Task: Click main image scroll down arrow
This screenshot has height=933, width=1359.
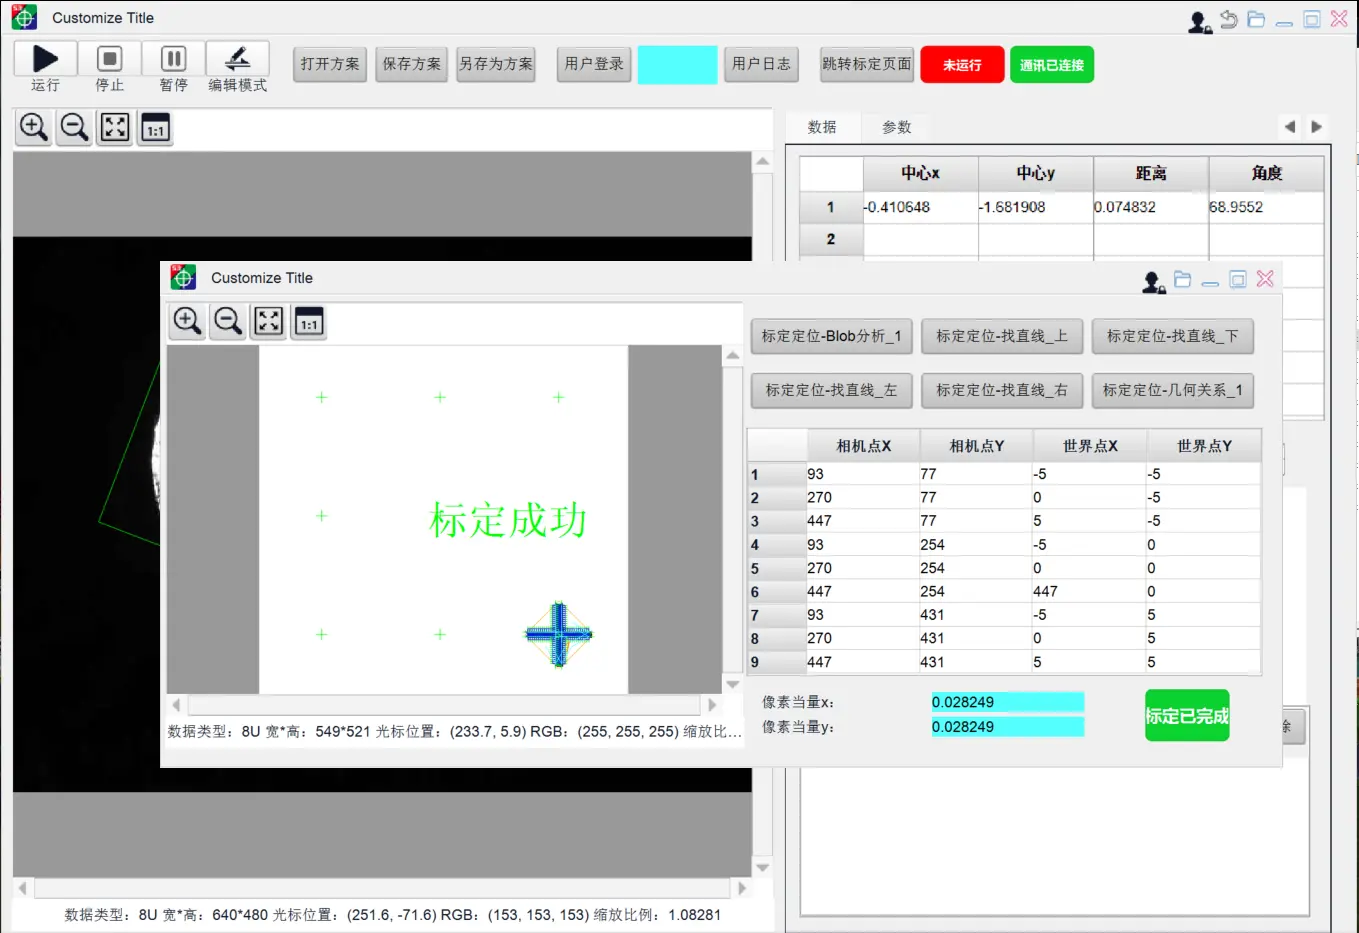Action: click(x=763, y=868)
